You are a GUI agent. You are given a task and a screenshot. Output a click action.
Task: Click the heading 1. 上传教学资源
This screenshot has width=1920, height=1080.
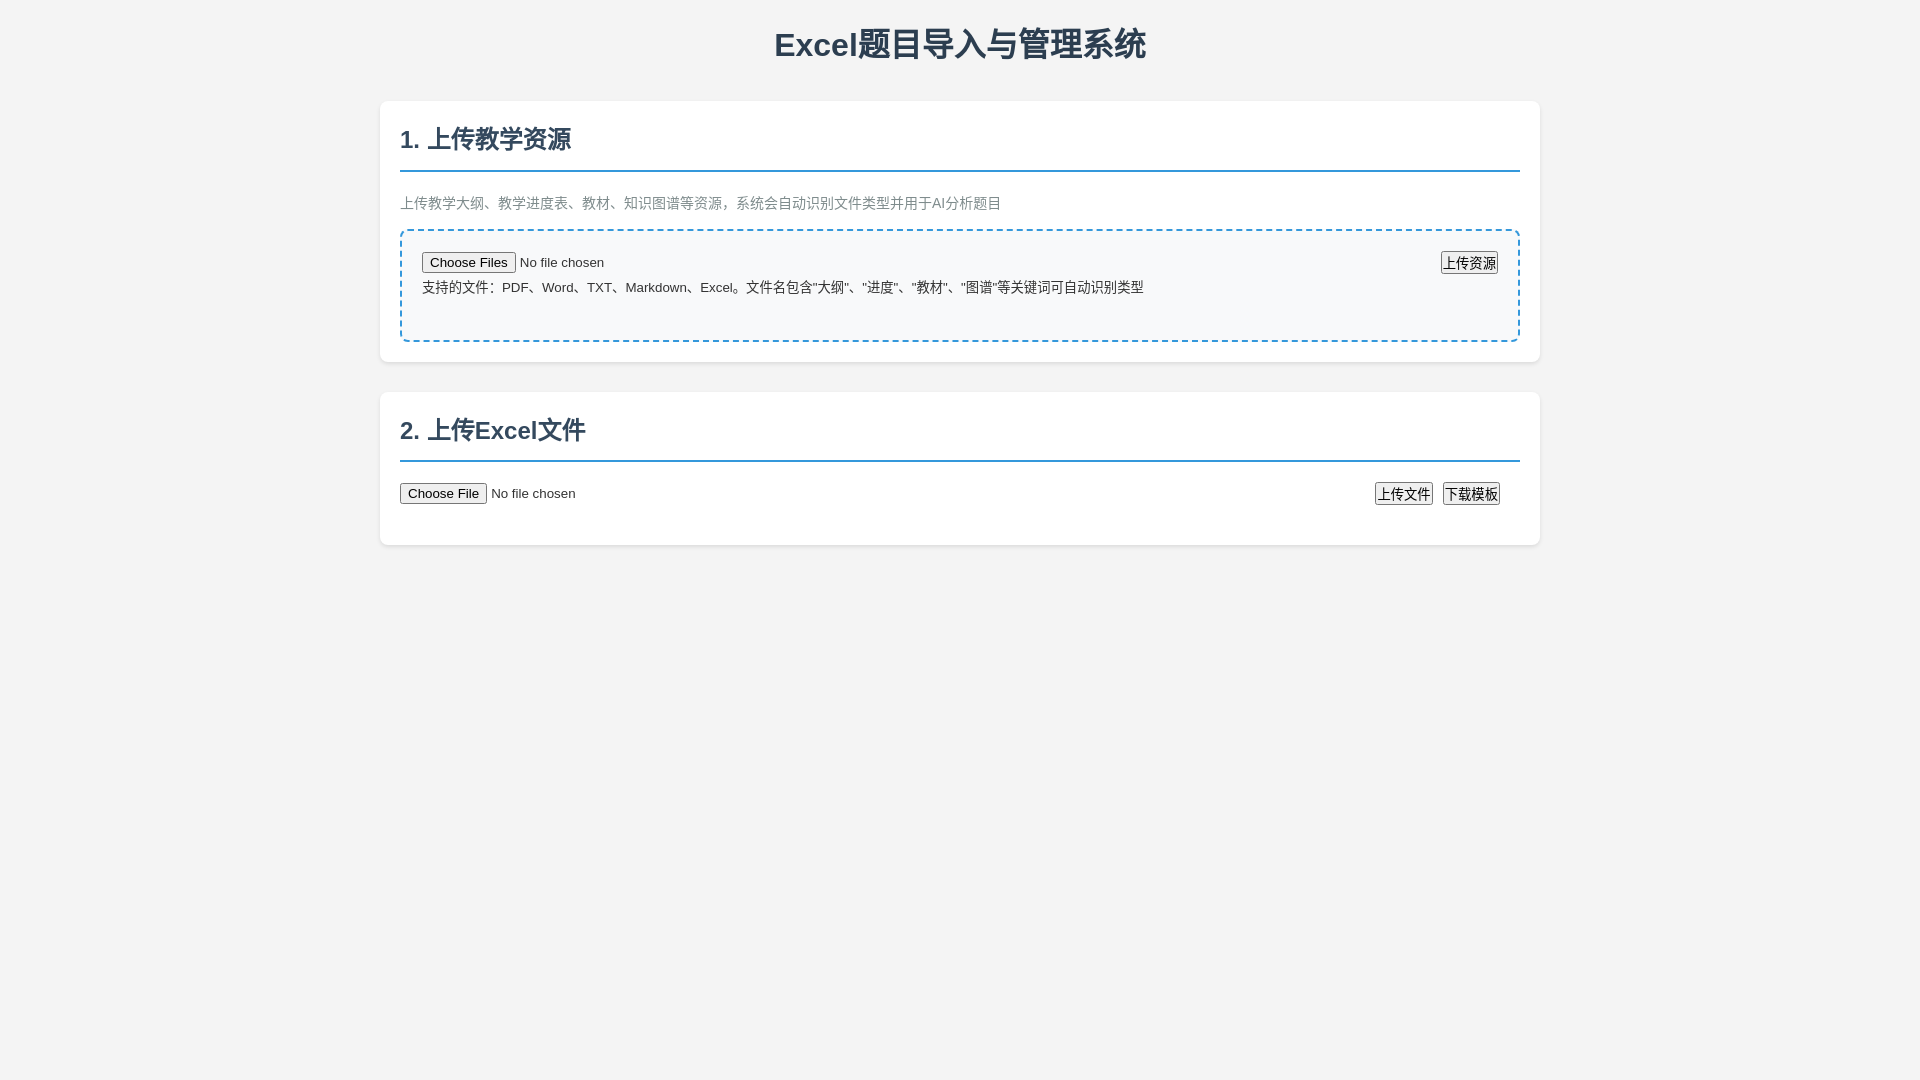[x=485, y=139]
